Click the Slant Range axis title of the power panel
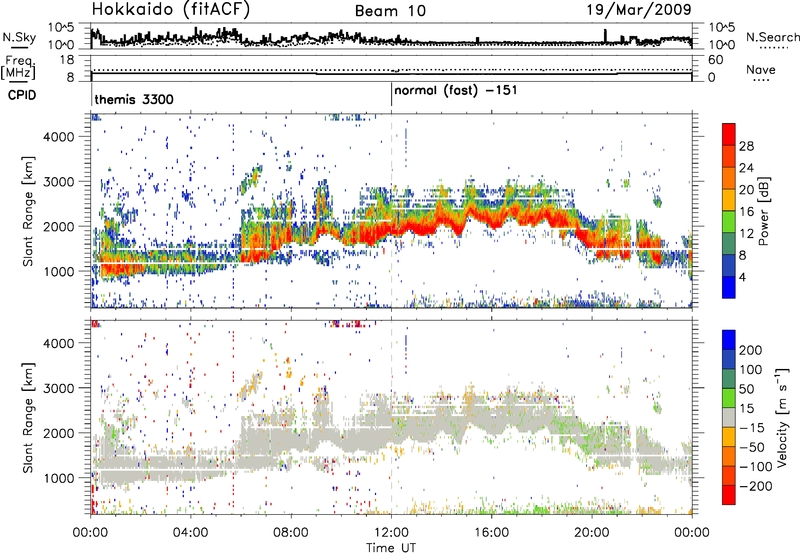 point(28,211)
